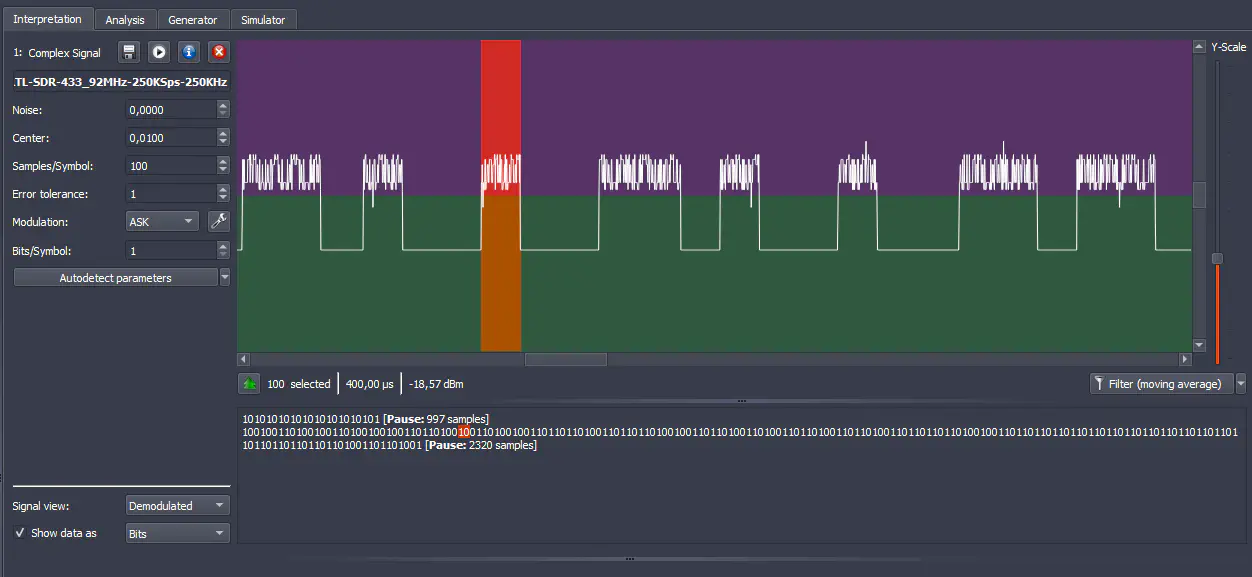Screen dimensions: 1252x577
Task: Increase Samples/Symbol with up spinner arrow
Action: coord(223,161)
